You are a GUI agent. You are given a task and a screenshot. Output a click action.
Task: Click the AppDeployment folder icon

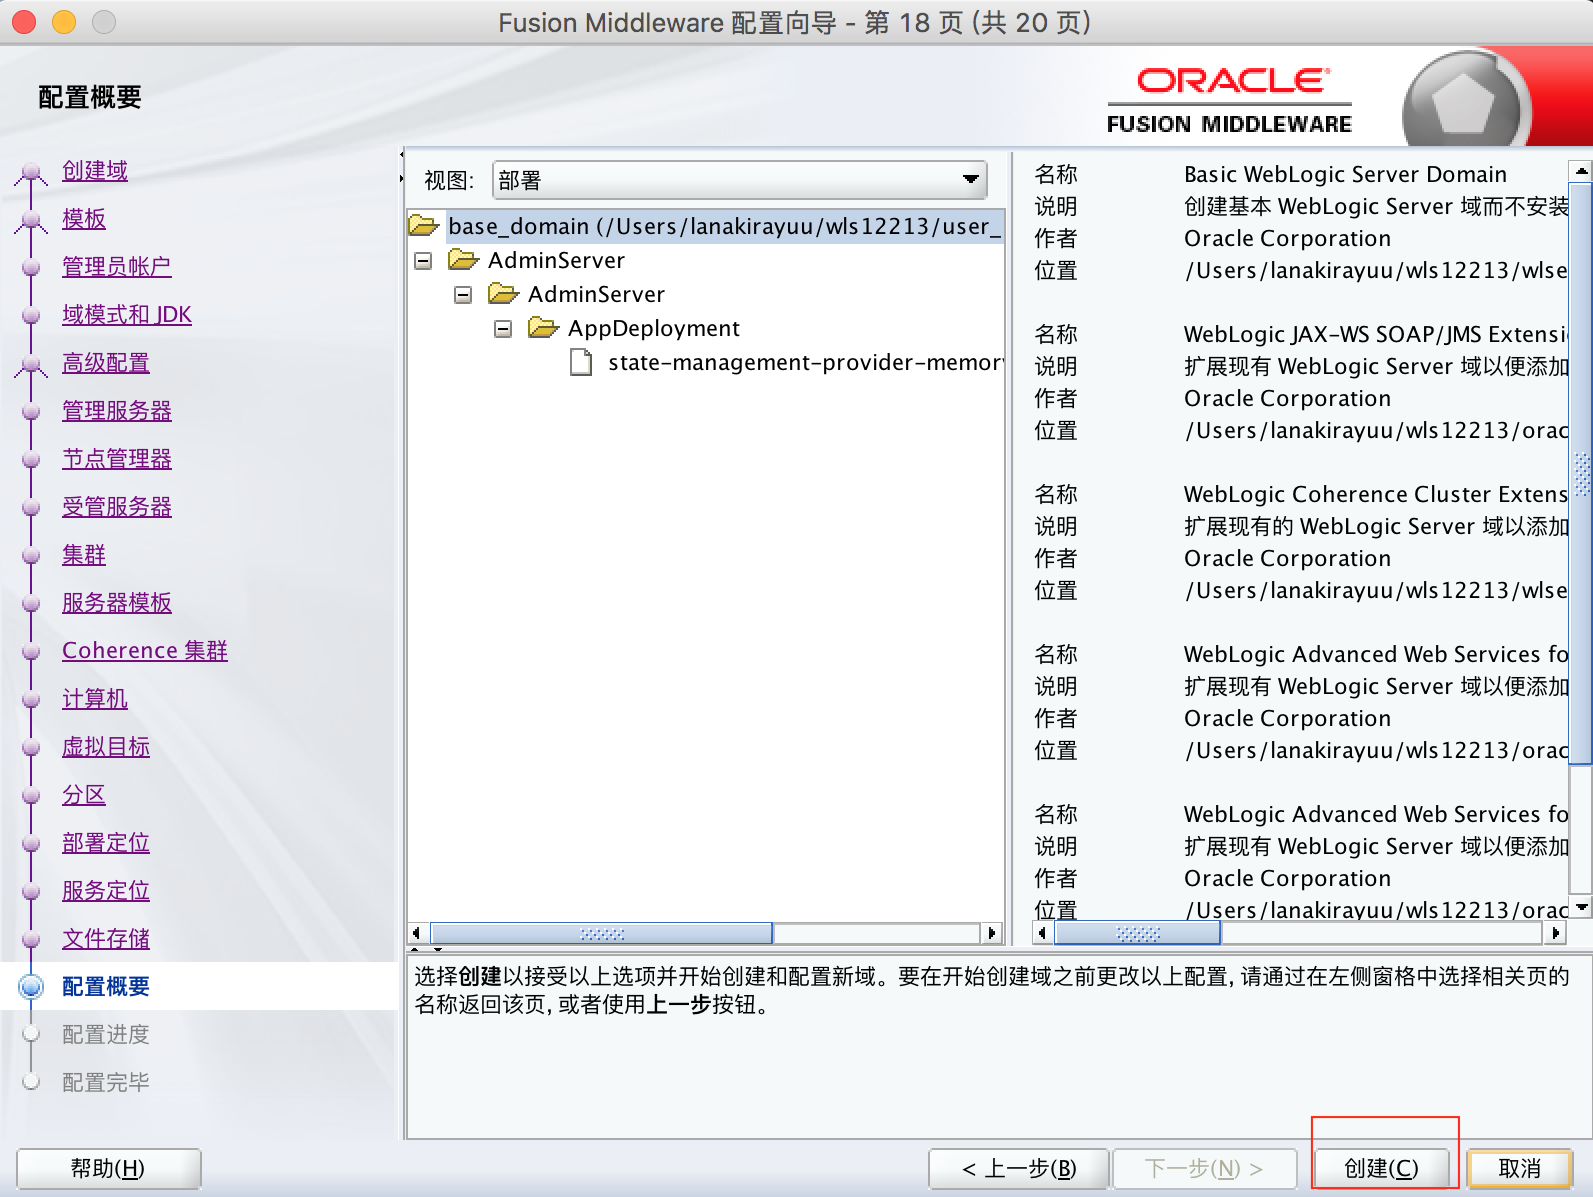(x=544, y=328)
